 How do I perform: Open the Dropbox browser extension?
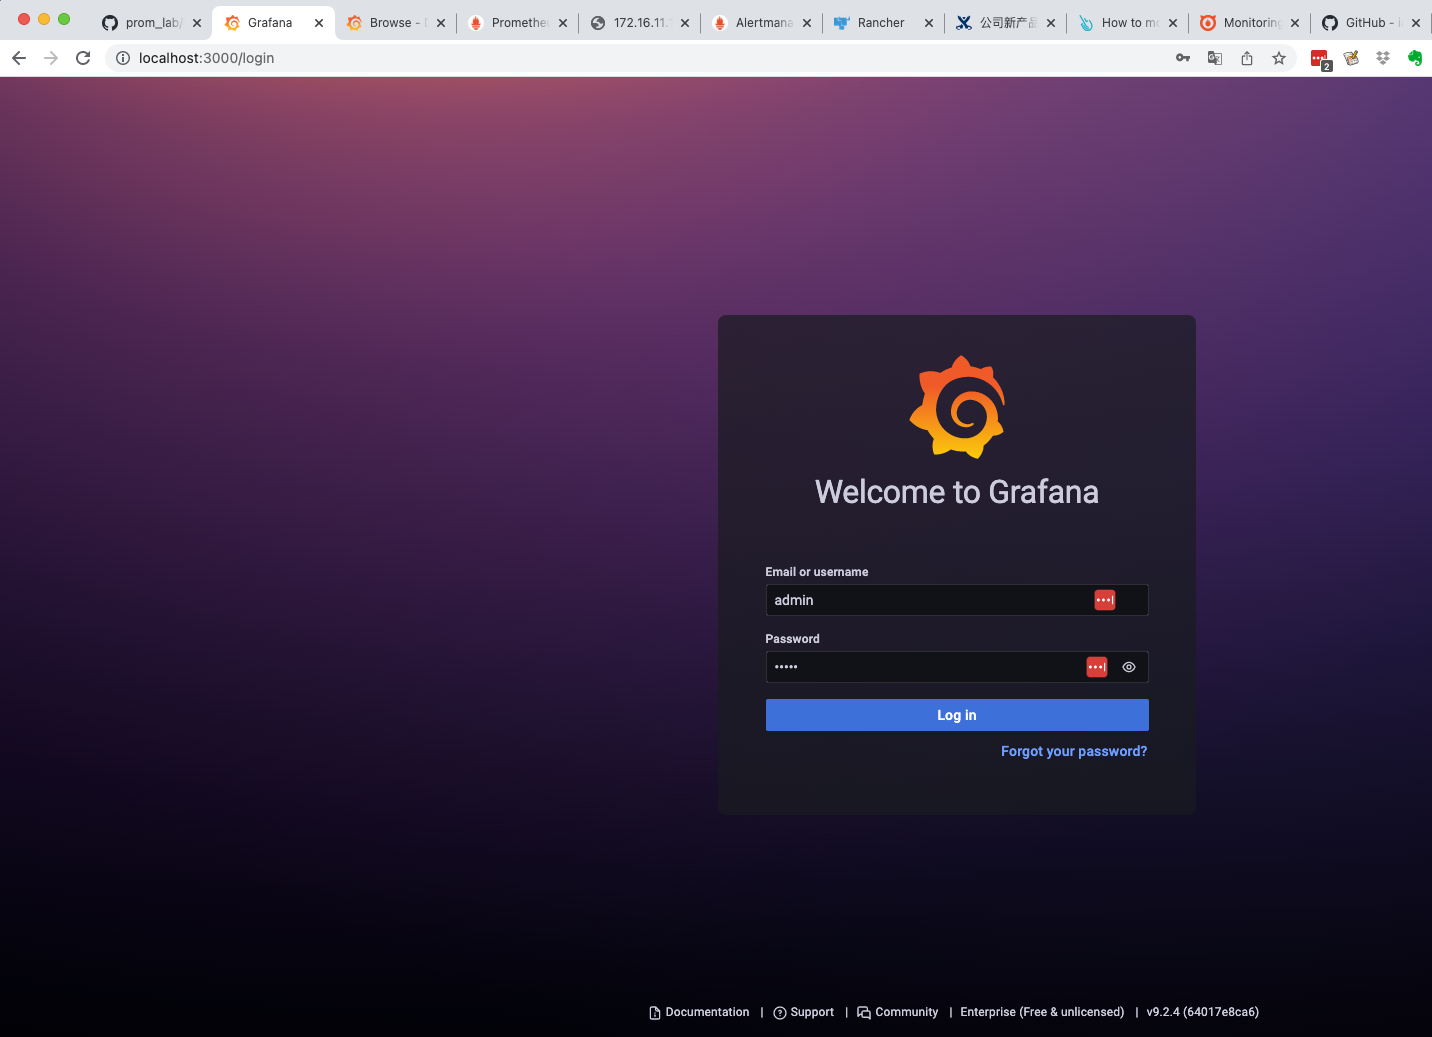pyautogui.click(x=1383, y=58)
